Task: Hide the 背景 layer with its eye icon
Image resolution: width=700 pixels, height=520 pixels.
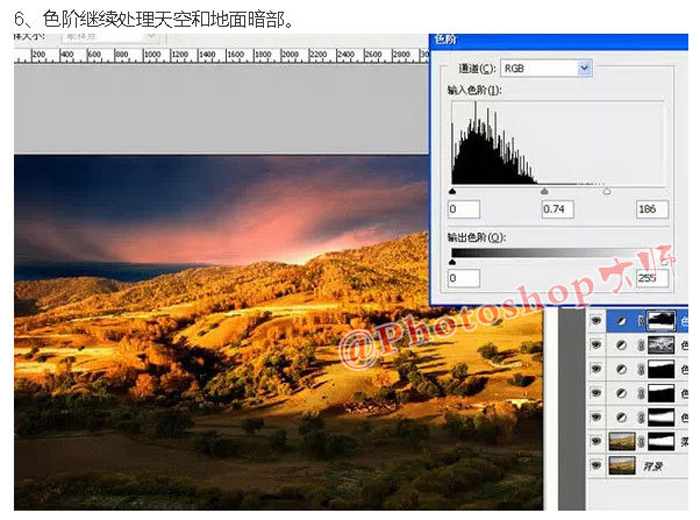Action: point(597,465)
